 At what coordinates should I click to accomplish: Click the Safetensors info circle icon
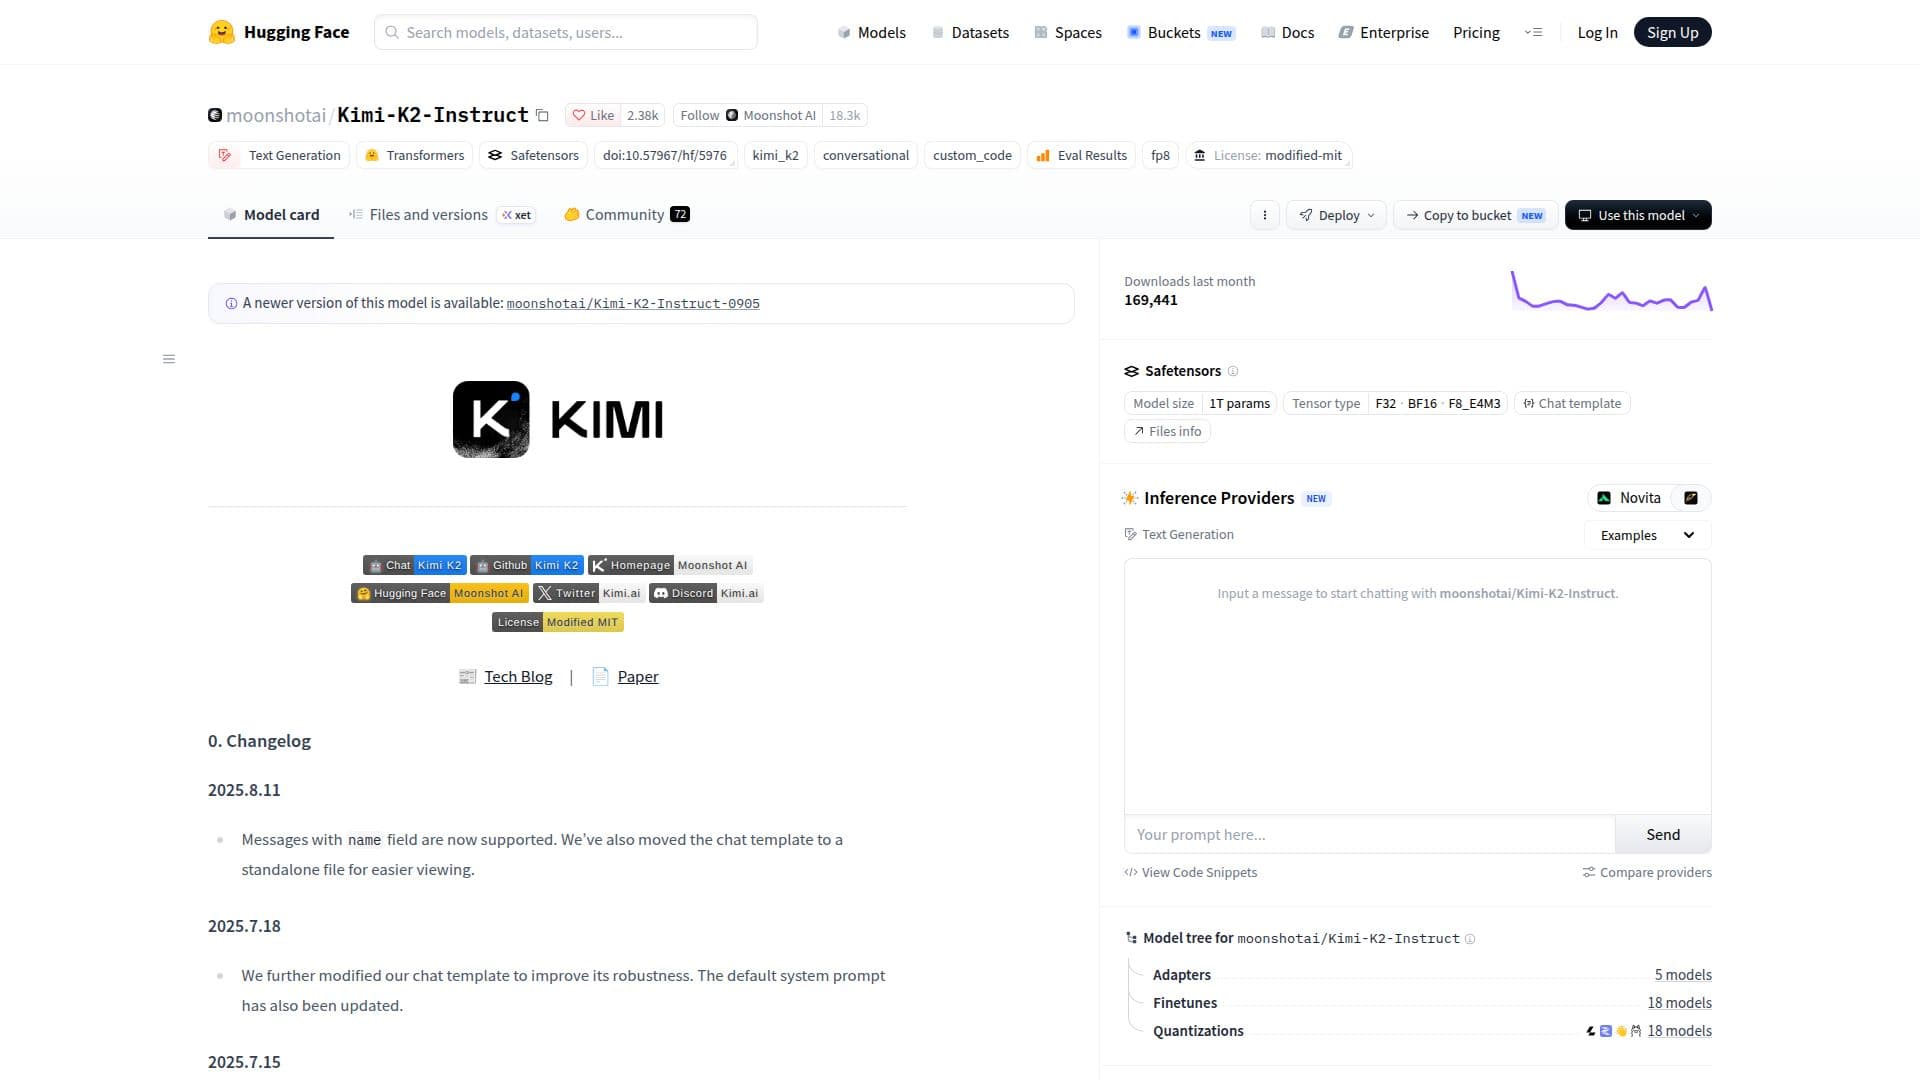click(1233, 371)
